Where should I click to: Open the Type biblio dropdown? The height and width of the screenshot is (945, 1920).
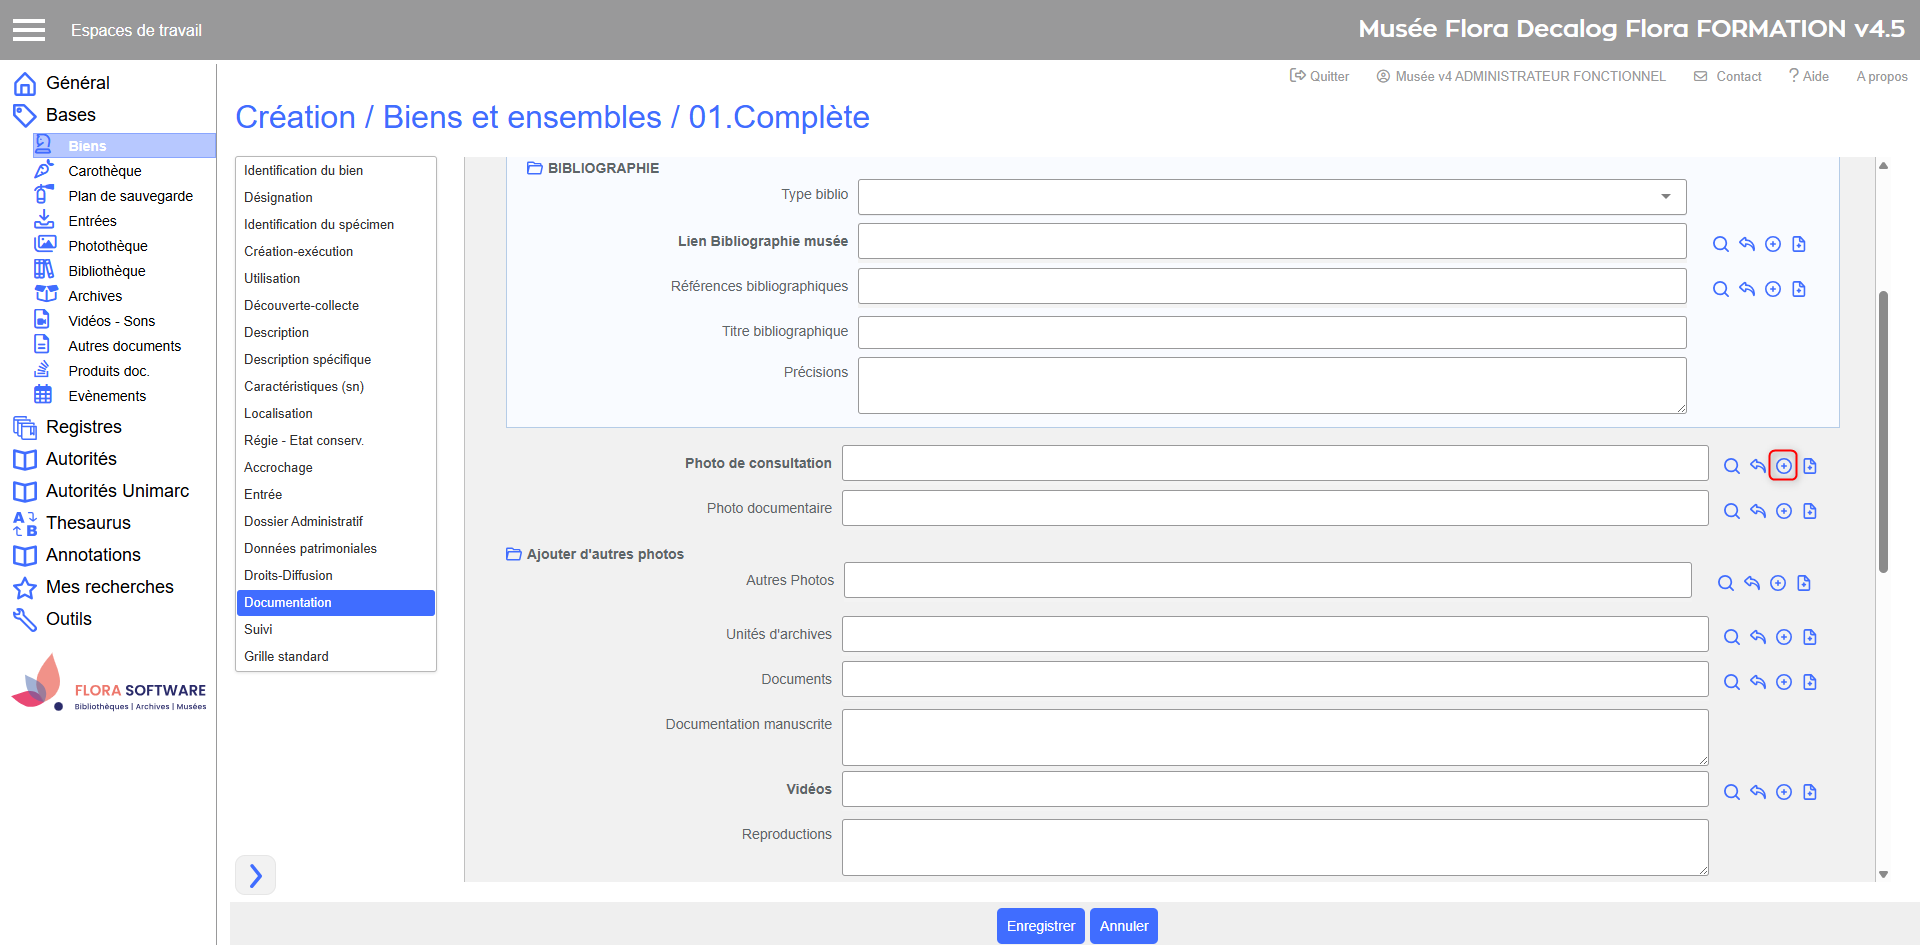click(x=1271, y=197)
